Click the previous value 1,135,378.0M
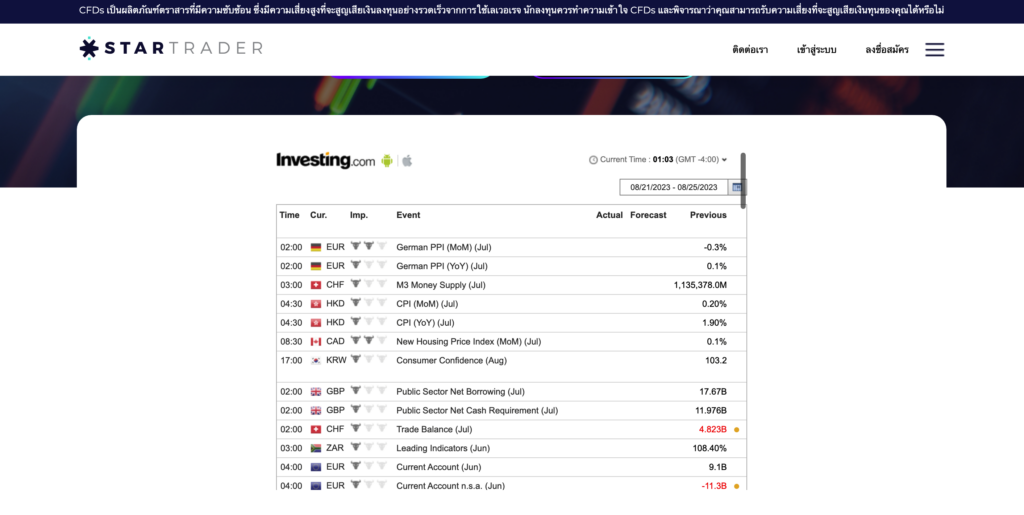The image size is (1024, 515). point(700,285)
